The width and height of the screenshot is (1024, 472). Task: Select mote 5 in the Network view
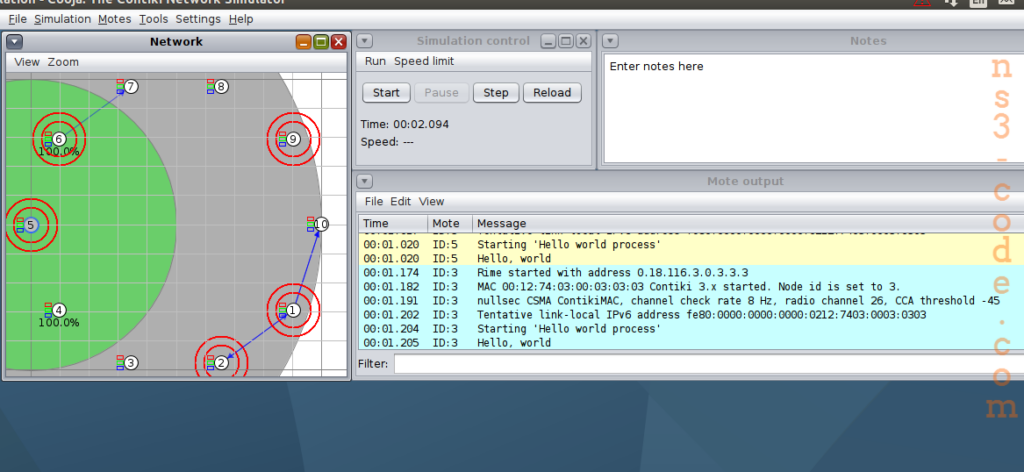tap(30, 225)
